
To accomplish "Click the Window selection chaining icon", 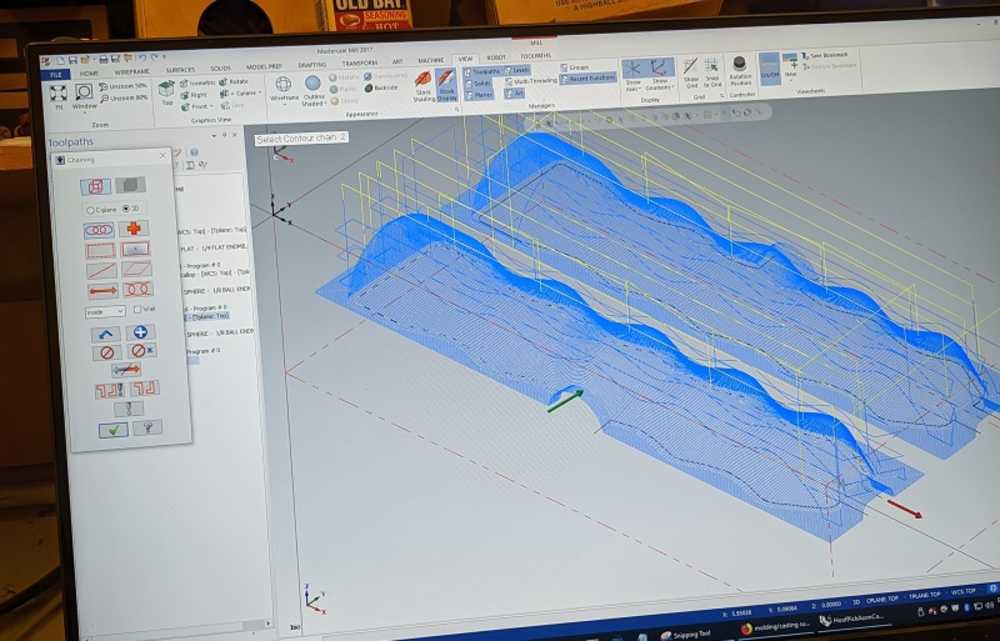I will [101, 250].
